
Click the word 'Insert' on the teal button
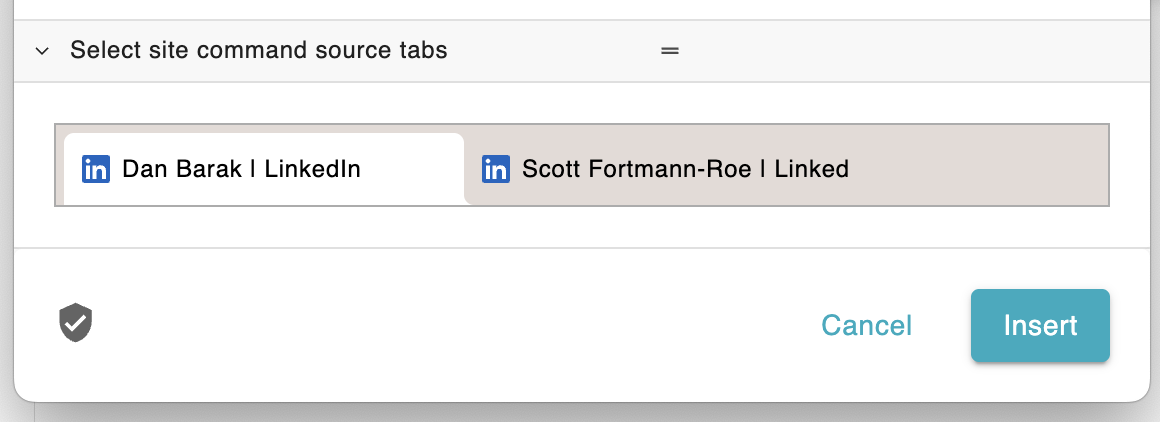[x=1040, y=325]
